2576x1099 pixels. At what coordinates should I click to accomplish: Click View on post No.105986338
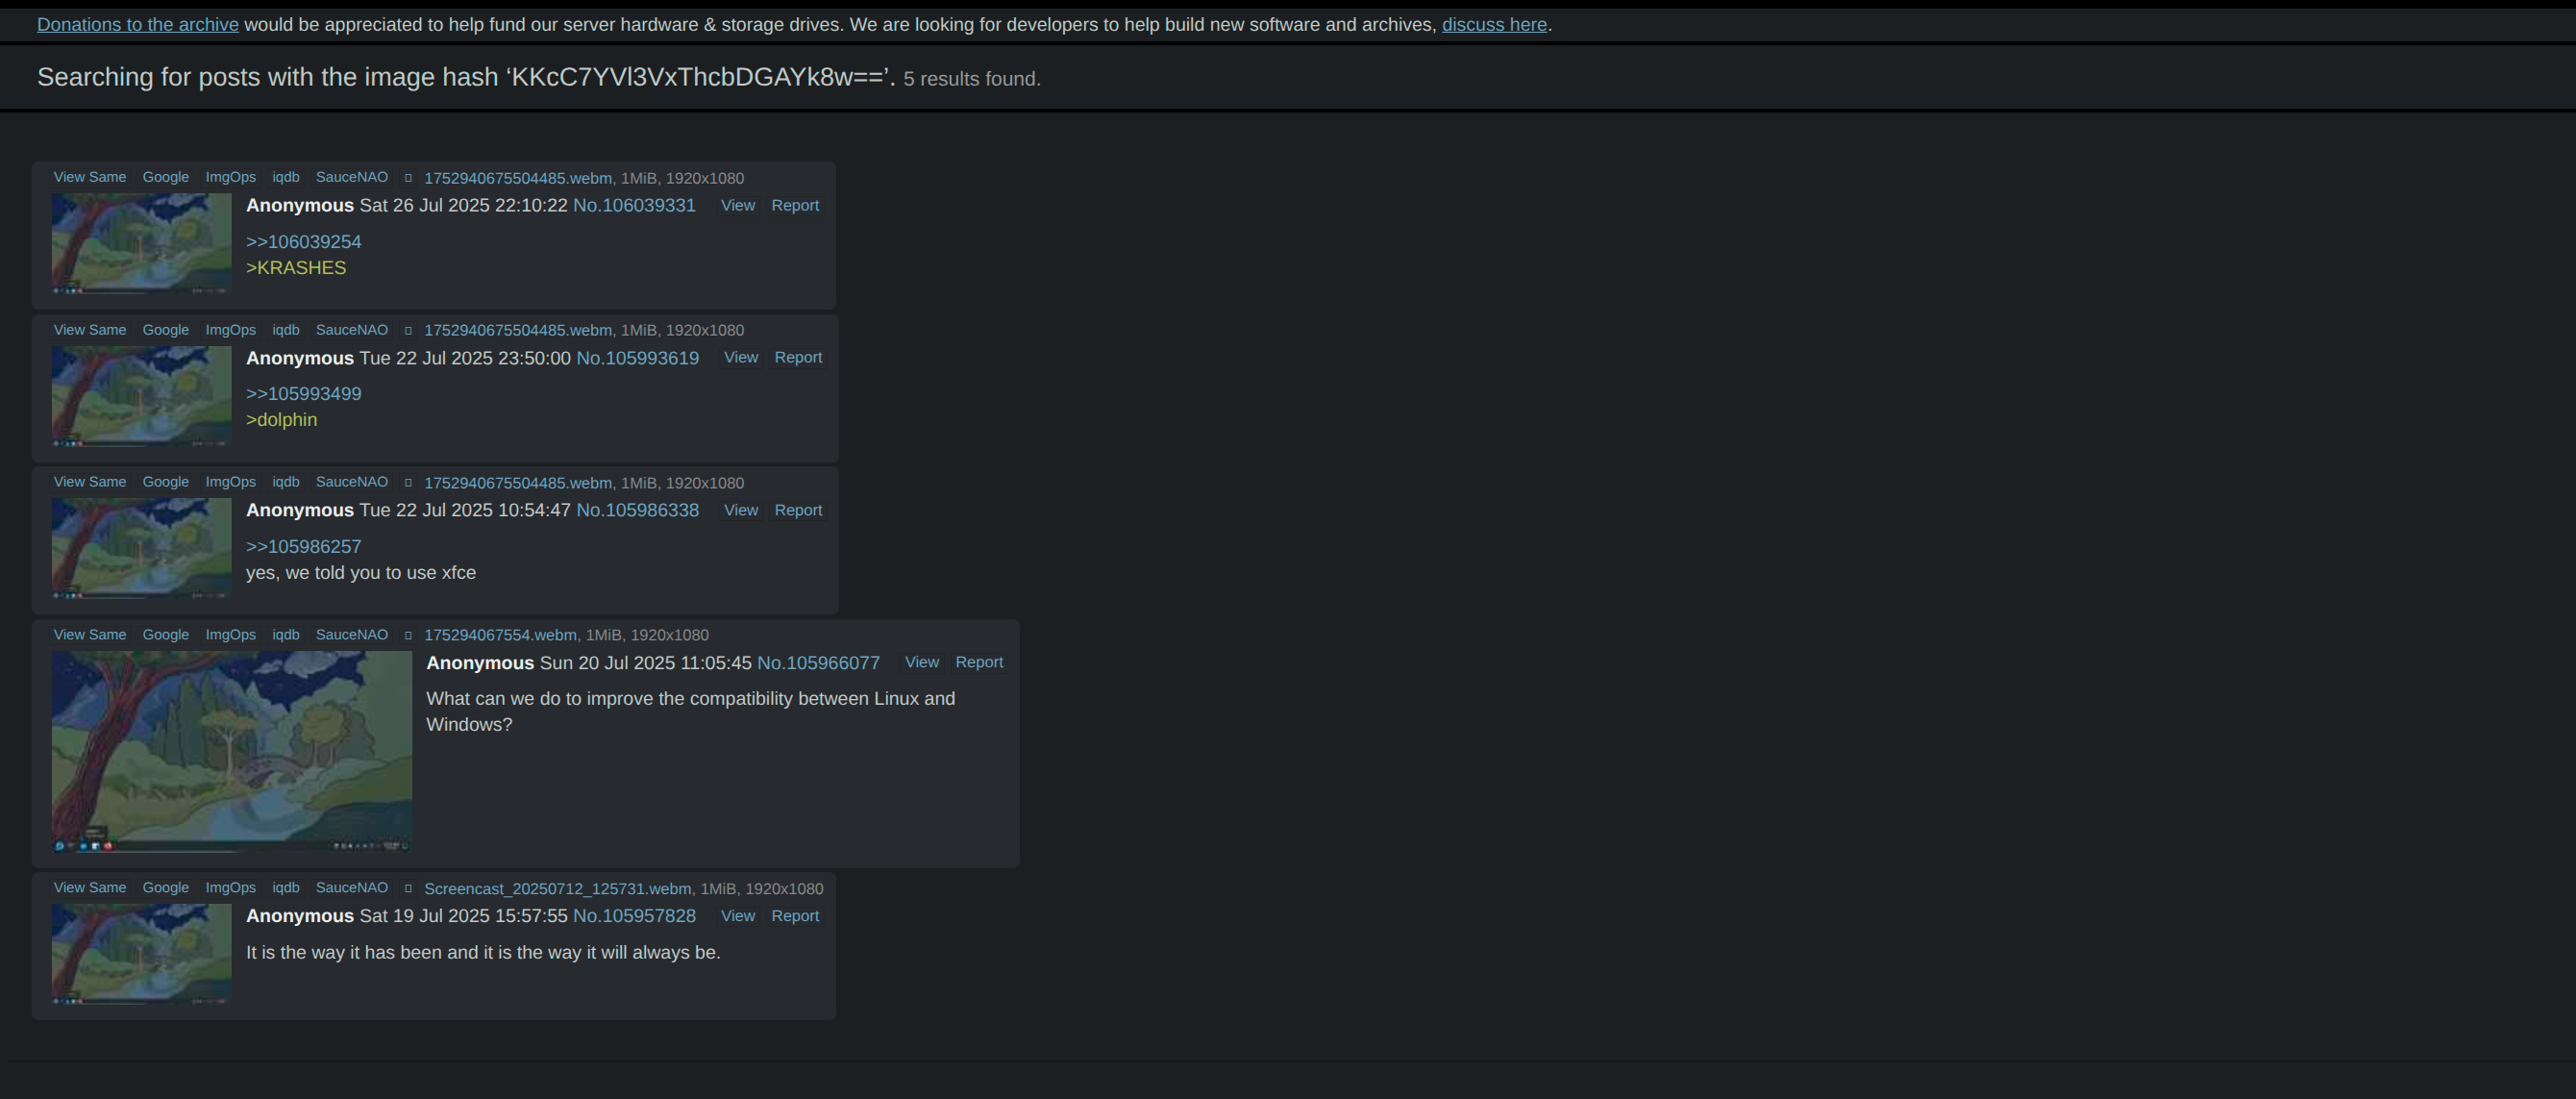pyautogui.click(x=741, y=510)
